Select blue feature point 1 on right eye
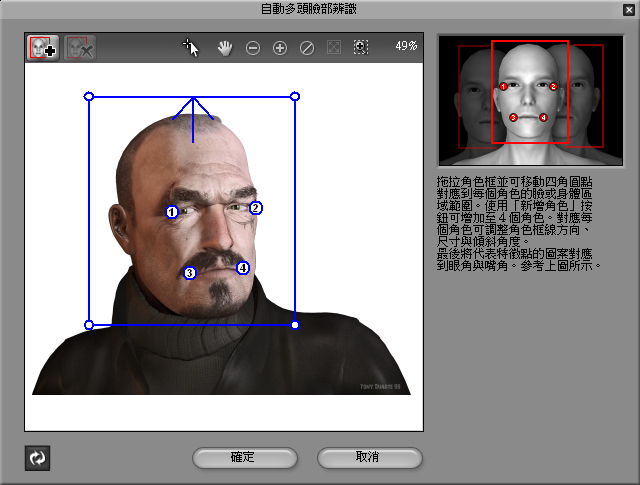The width and height of the screenshot is (640, 485). (x=172, y=212)
